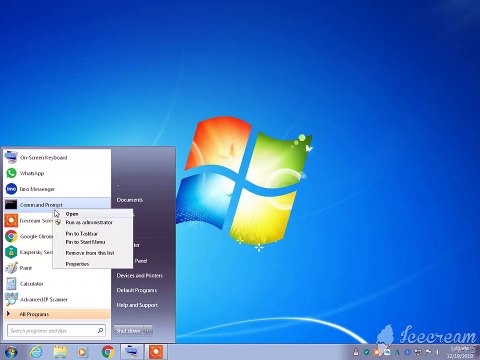Click the Show desktop strip
The width and height of the screenshot is (480, 360).
pyautogui.click(x=477, y=352)
